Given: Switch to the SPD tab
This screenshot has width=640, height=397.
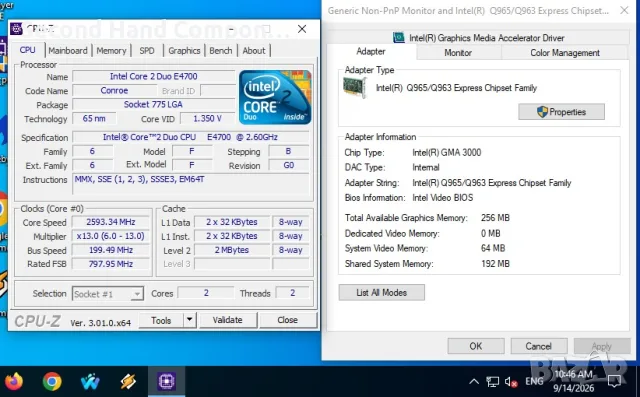Looking at the screenshot, I should pos(147,51).
